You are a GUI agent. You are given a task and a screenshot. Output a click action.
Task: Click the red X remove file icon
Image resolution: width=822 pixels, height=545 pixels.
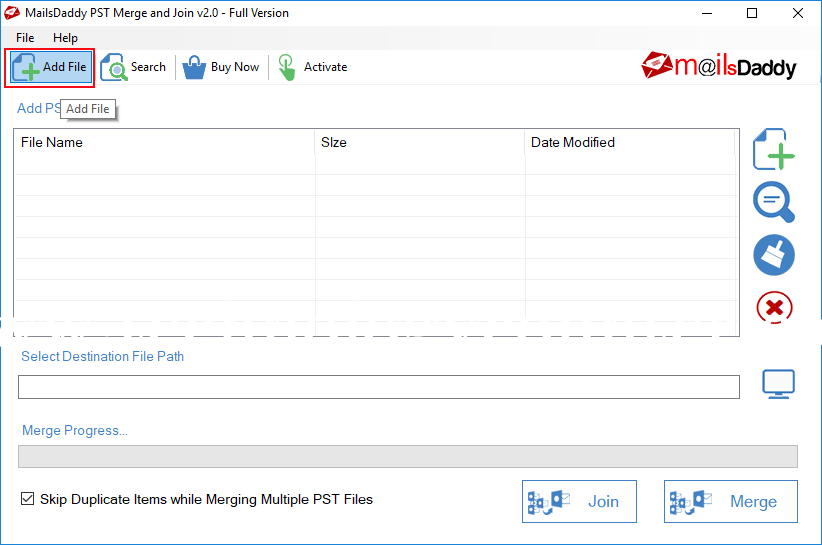pyautogui.click(x=774, y=307)
